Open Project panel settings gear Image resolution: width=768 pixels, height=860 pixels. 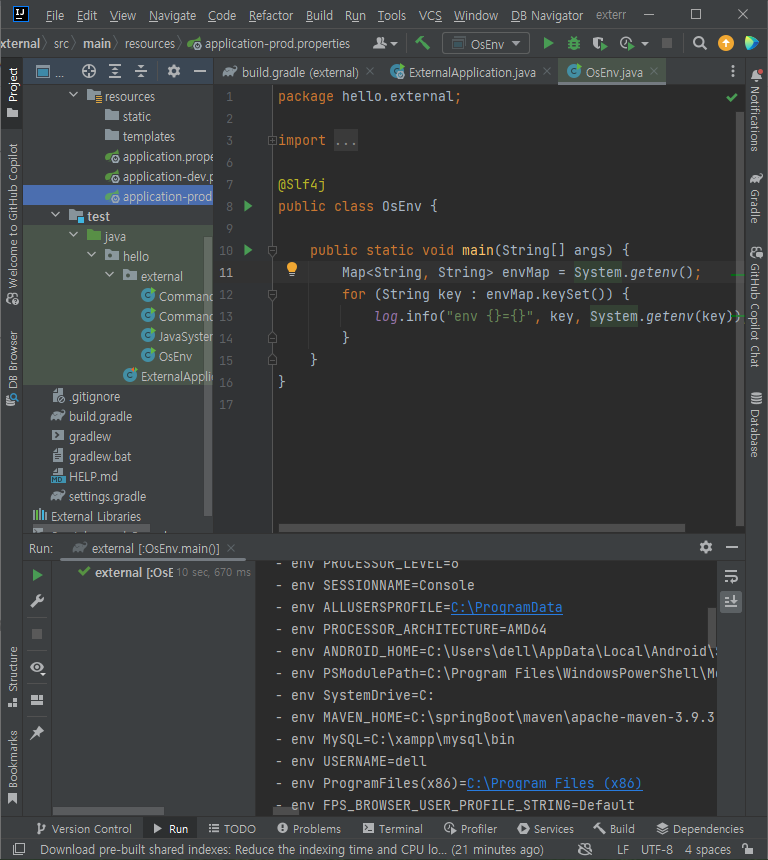174,71
